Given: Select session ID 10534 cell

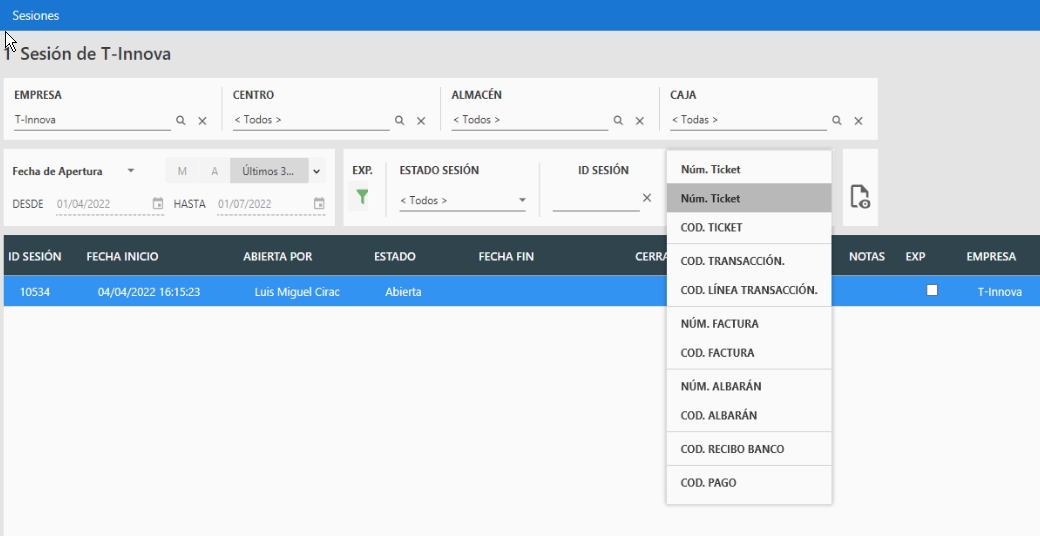Looking at the screenshot, I should click(35, 292).
